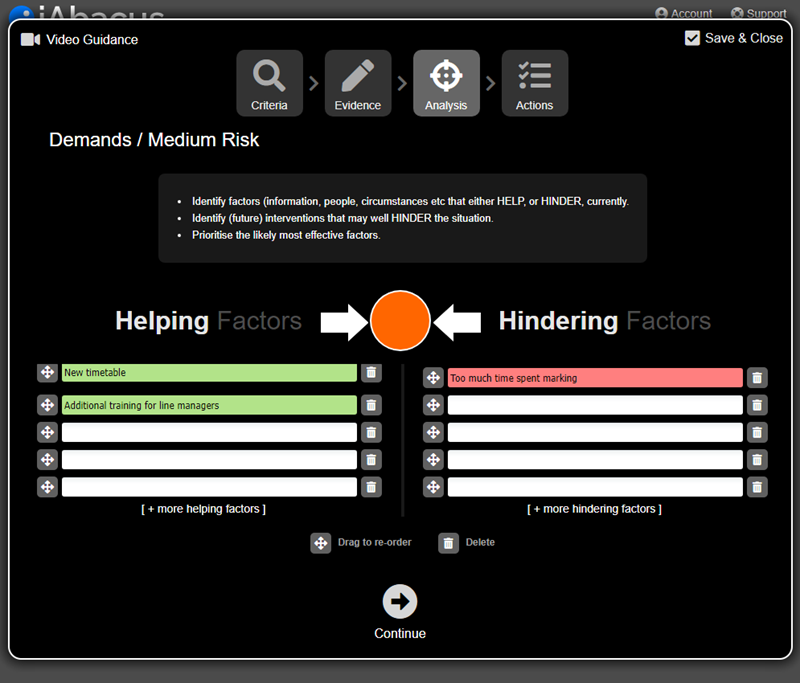Click the Drag to re-order legend icon
Viewport: 800px width, 683px height.
[x=321, y=543]
